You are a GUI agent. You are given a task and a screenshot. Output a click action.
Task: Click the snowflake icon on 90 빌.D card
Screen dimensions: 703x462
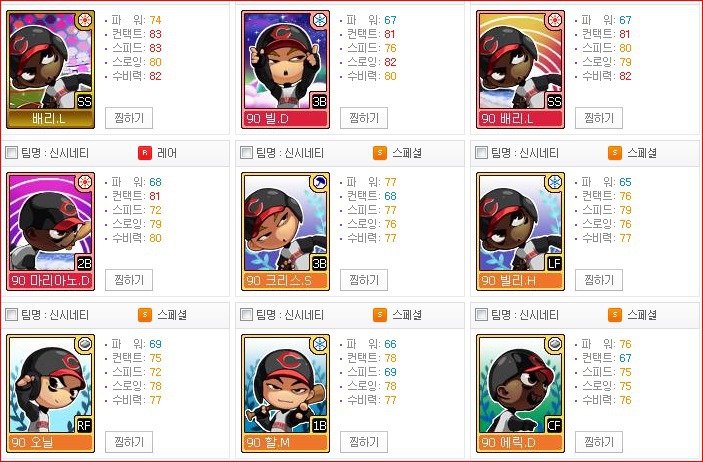pyautogui.click(x=320, y=20)
